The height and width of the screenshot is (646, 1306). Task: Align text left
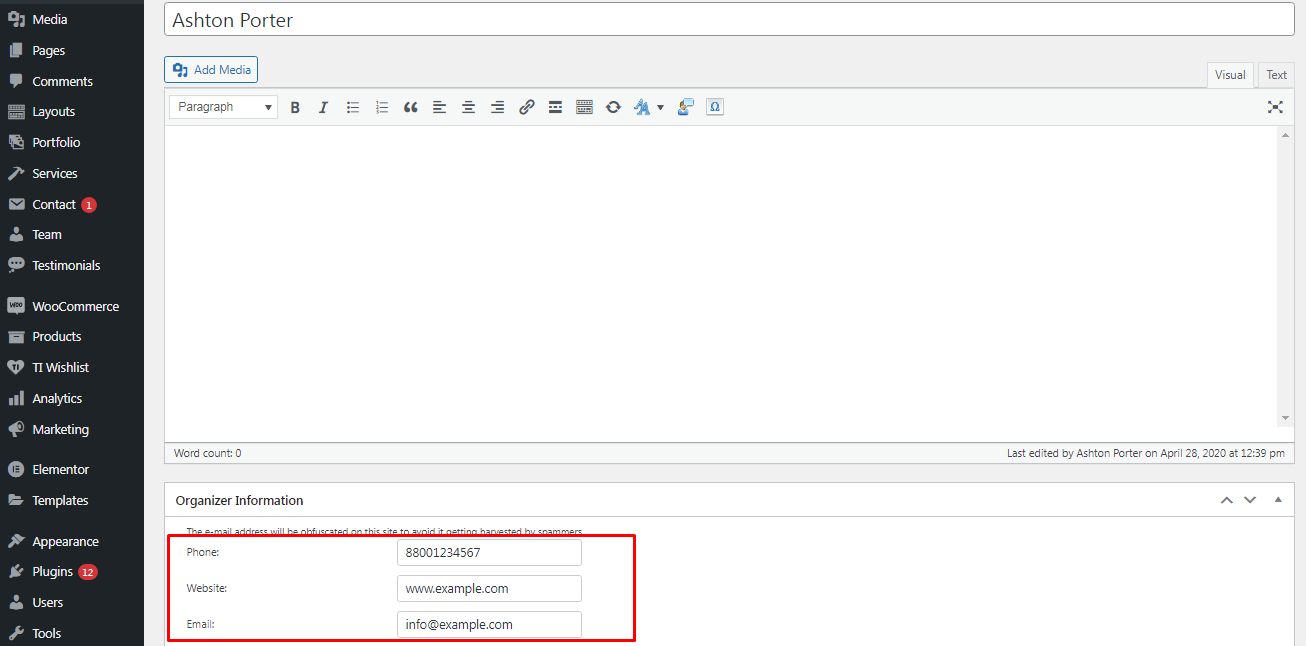[x=439, y=107]
